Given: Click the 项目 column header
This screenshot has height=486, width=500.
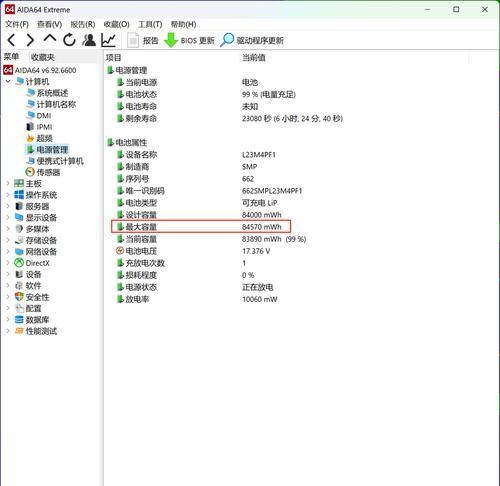Looking at the screenshot, I should [113, 58].
